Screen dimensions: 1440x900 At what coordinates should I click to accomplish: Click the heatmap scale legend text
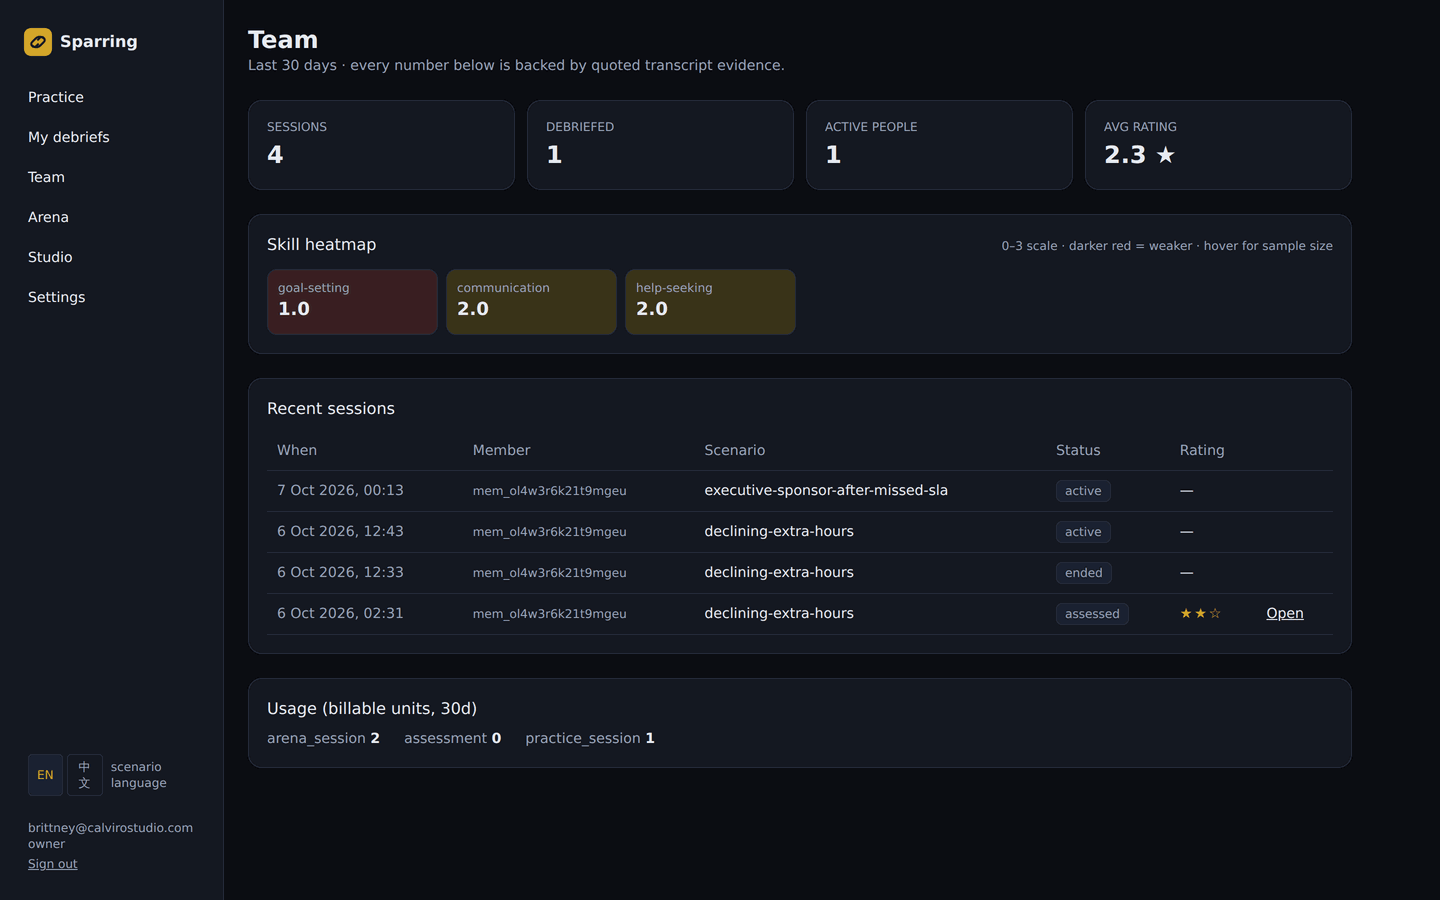pyautogui.click(x=1167, y=246)
